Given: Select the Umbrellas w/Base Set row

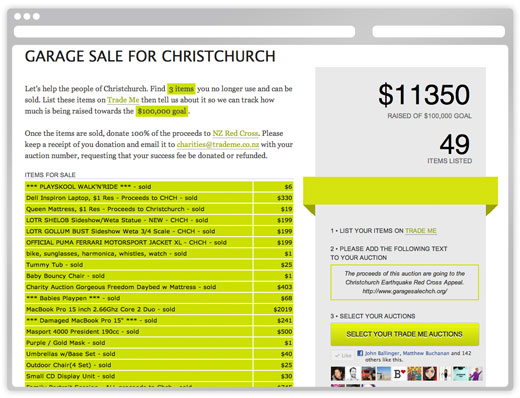Looking at the screenshot, I should pos(159,354).
